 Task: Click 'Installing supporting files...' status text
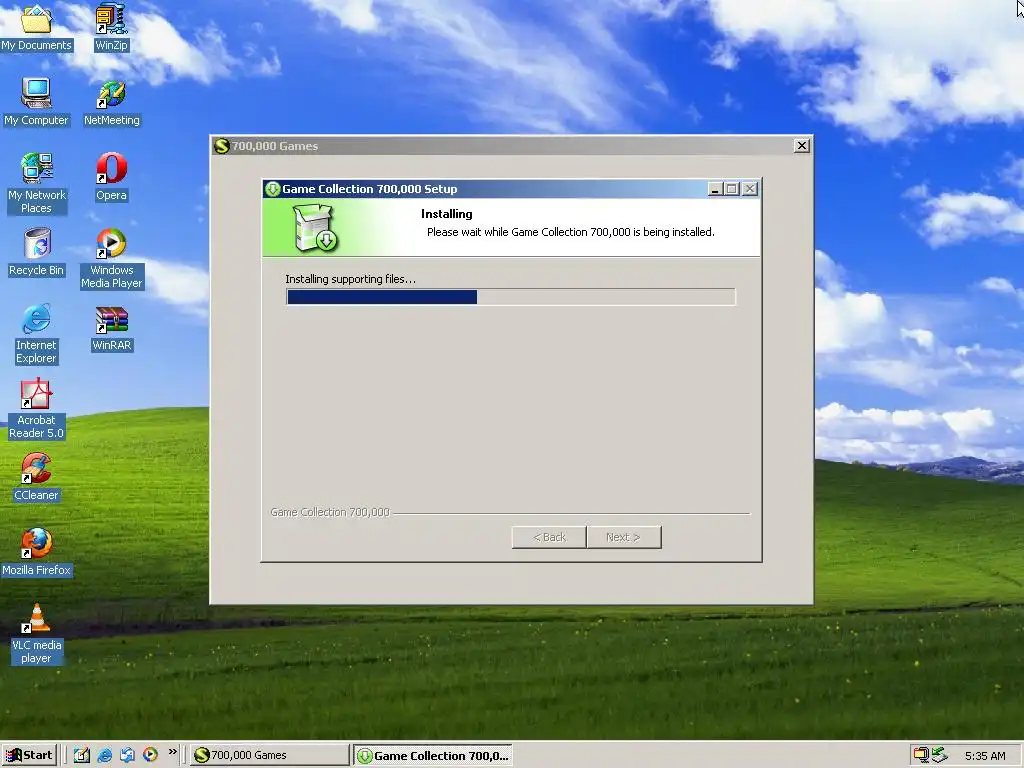tap(350, 279)
